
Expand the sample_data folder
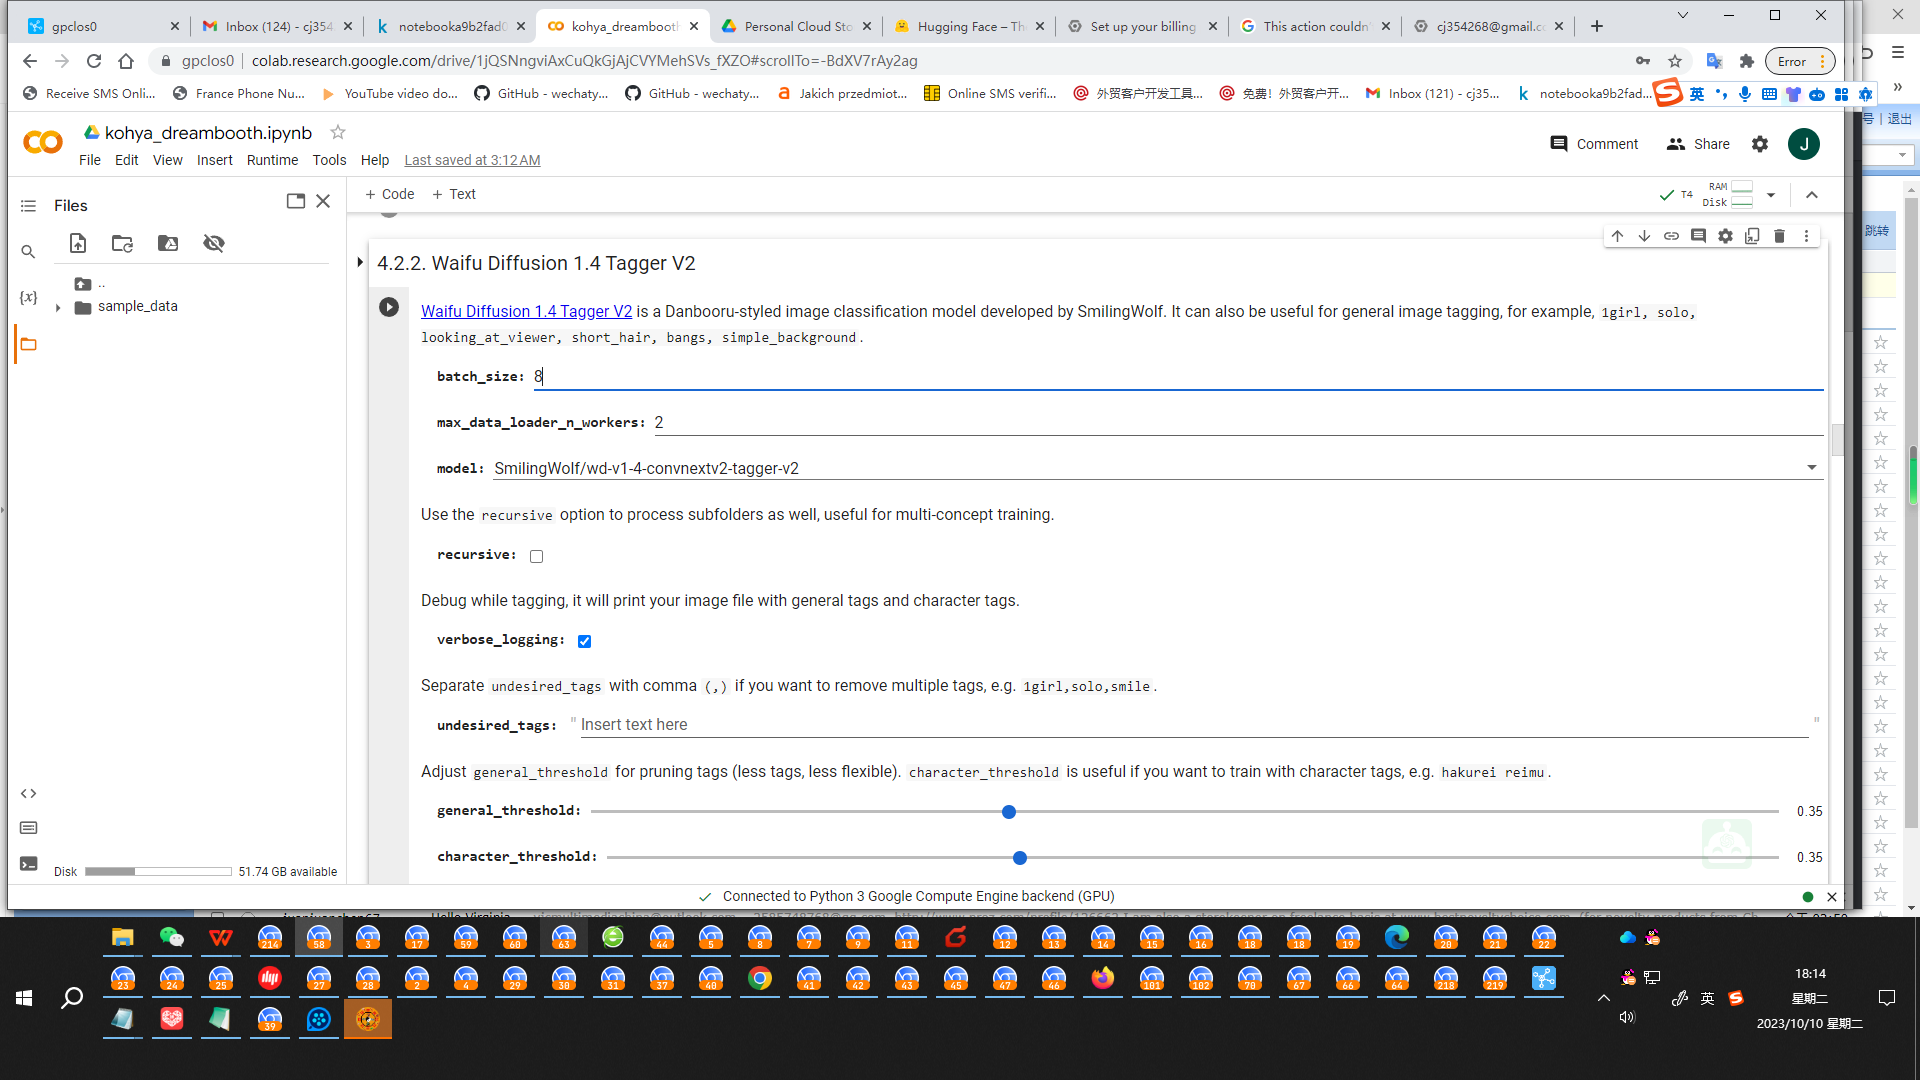pos(58,307)
